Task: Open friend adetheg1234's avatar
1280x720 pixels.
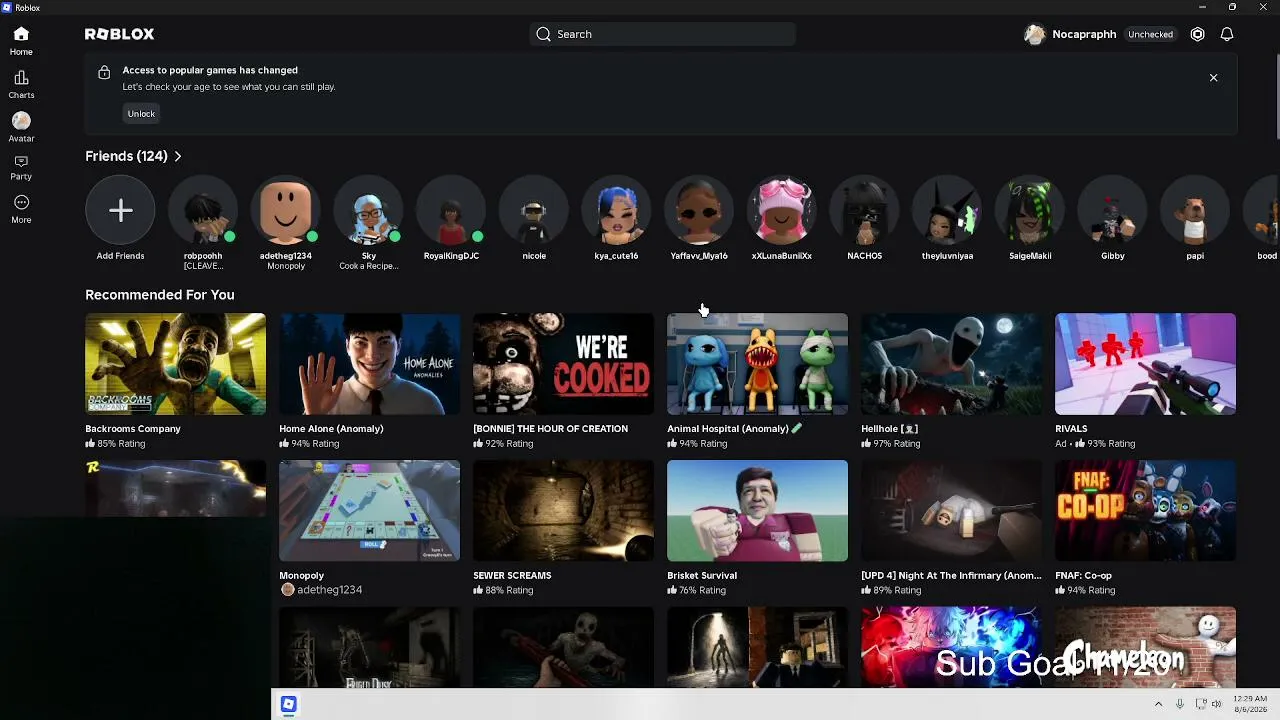Action: (286, 210)
